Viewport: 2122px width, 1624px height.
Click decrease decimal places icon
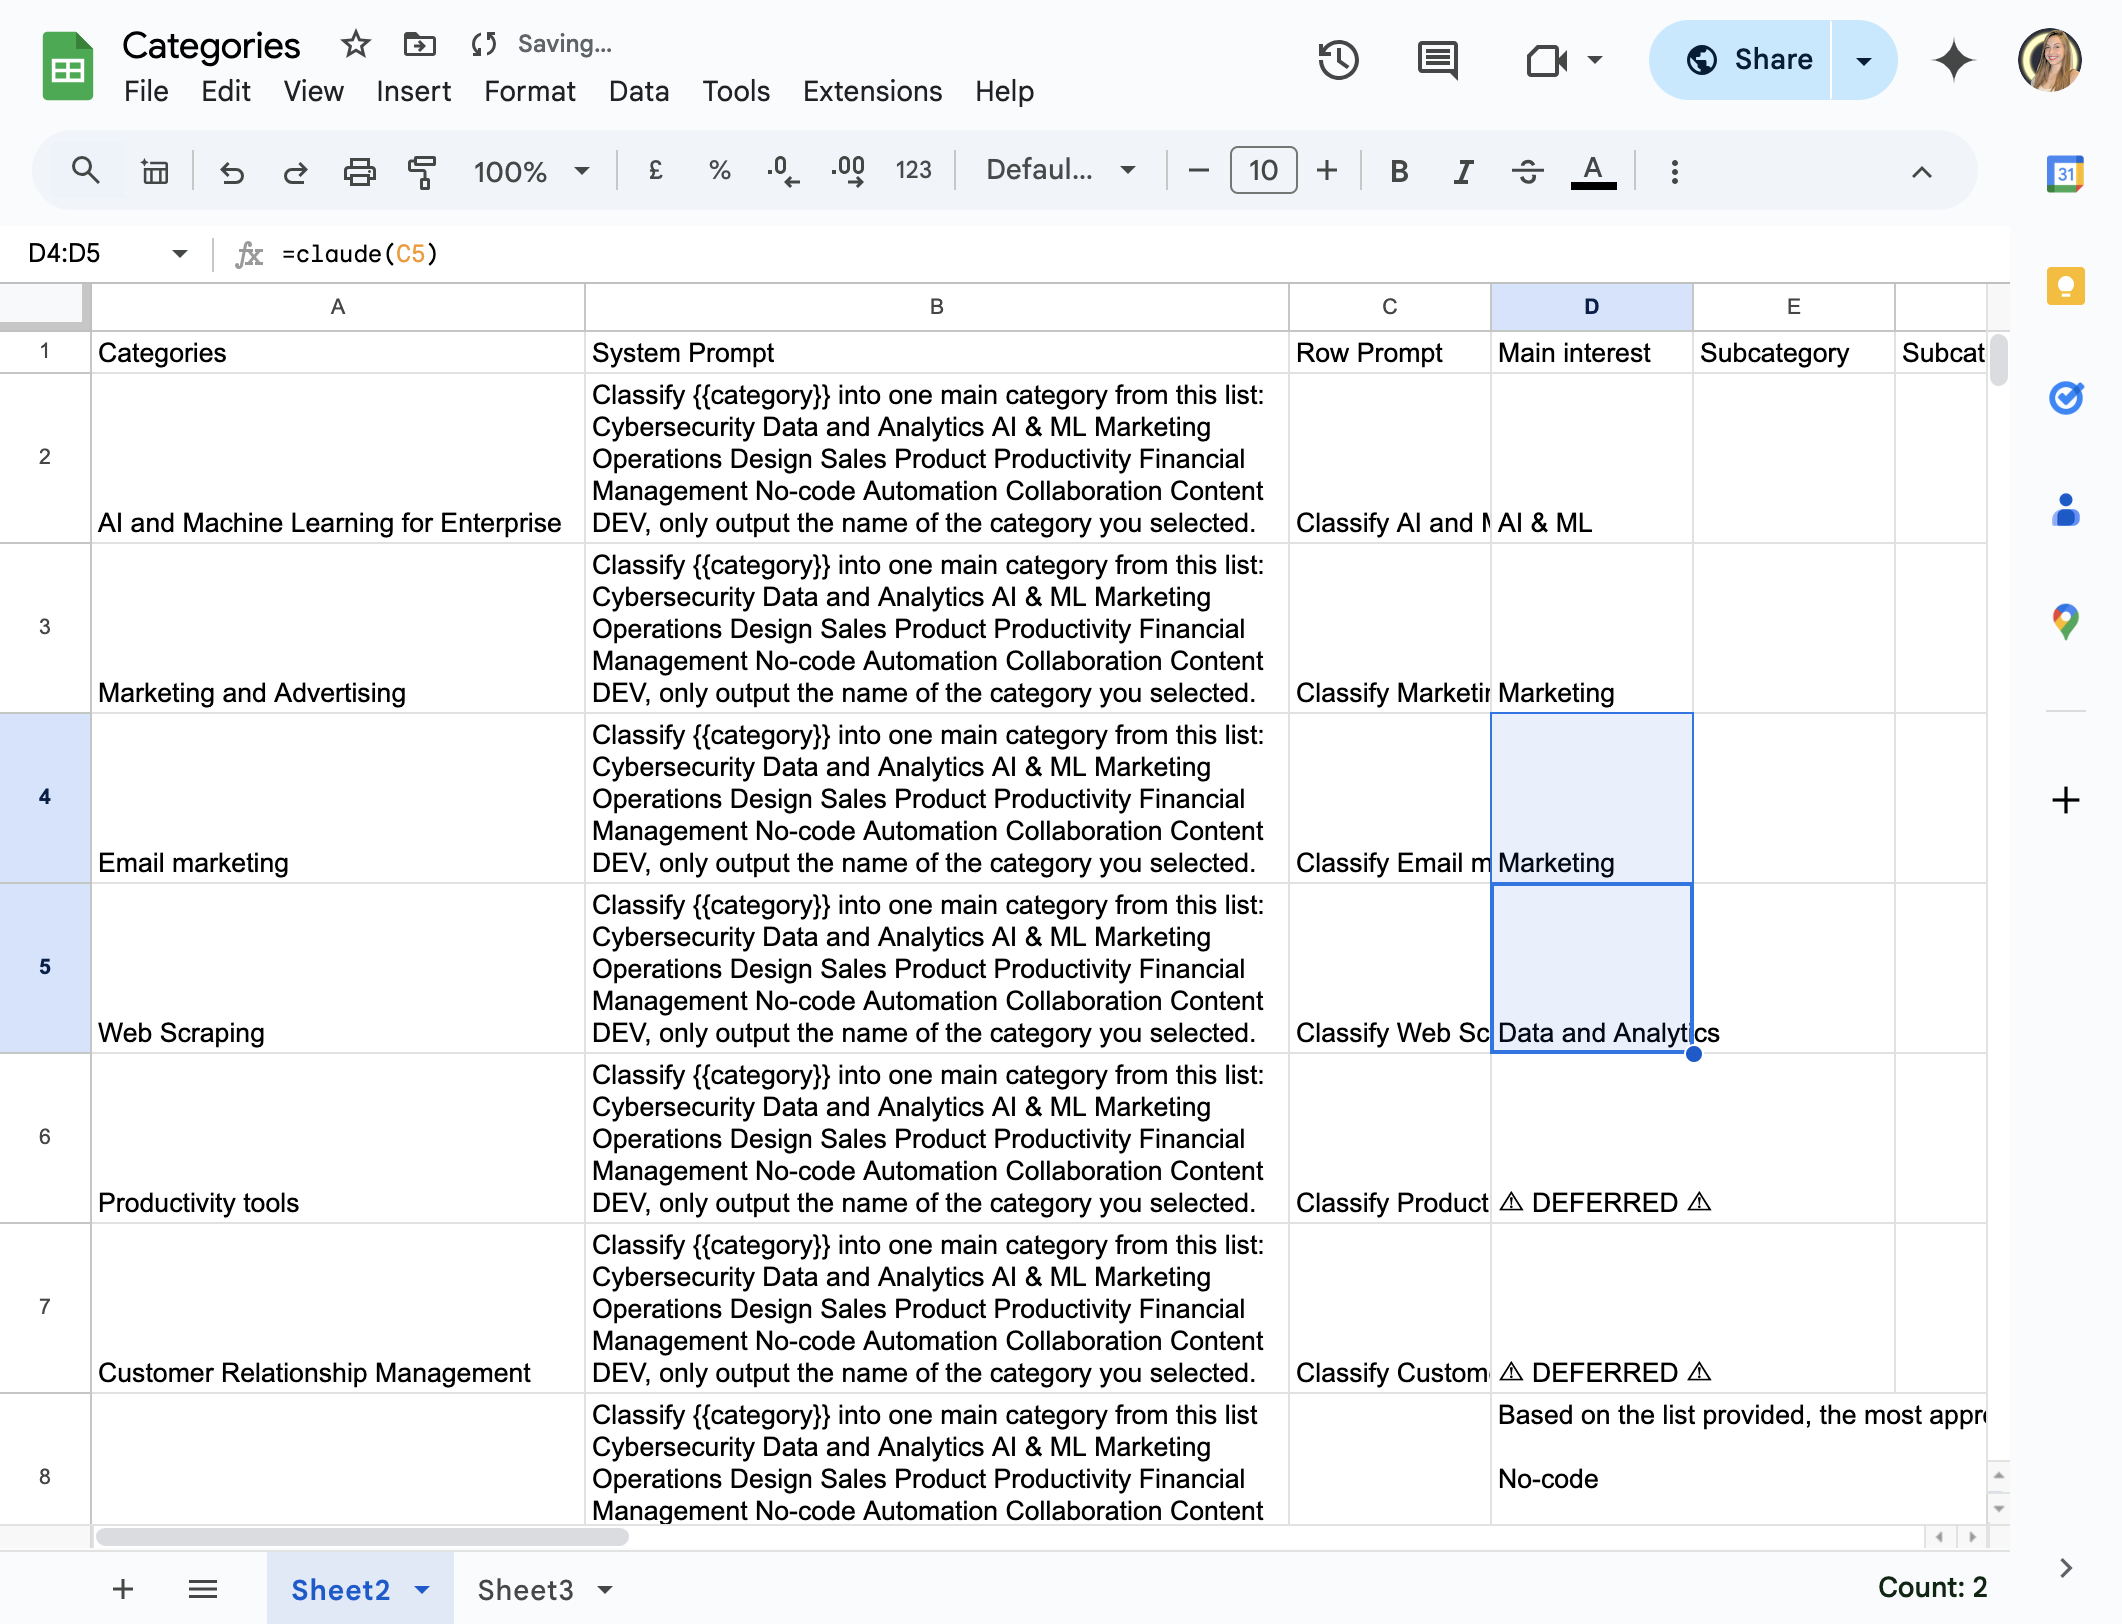pos(783,171)
